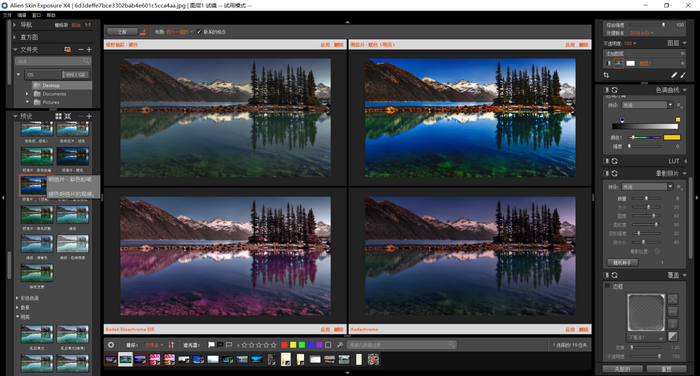700x376 pixels.
Task: Click the plus icon in 预设 panel header
Action: (89, 116)
